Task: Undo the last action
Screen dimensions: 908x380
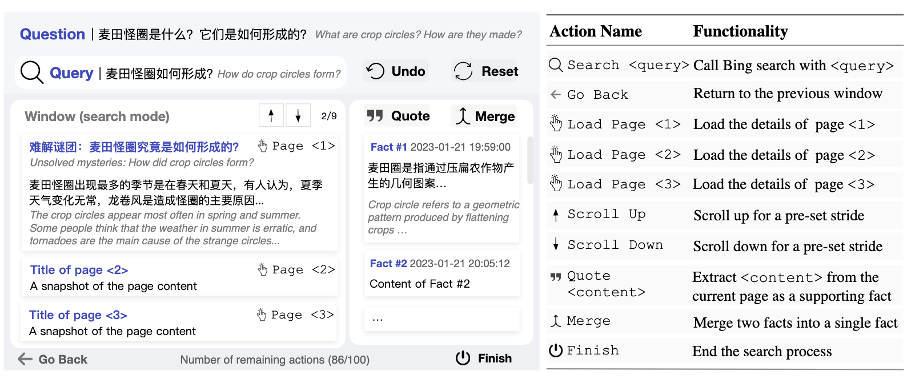Action: point(397,71)
